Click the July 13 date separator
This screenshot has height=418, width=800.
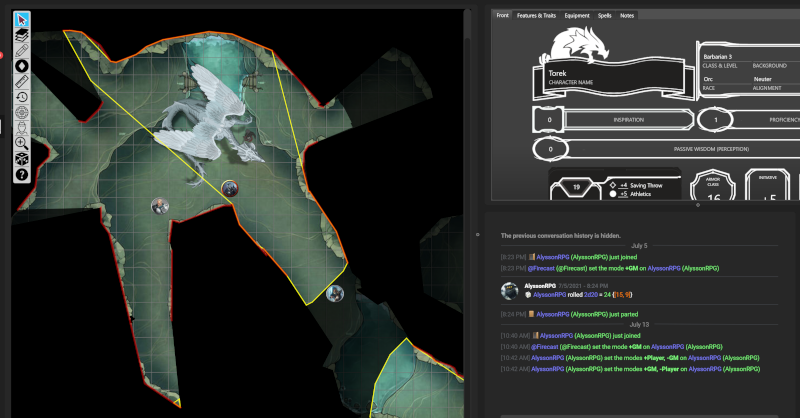pos(639,325)
